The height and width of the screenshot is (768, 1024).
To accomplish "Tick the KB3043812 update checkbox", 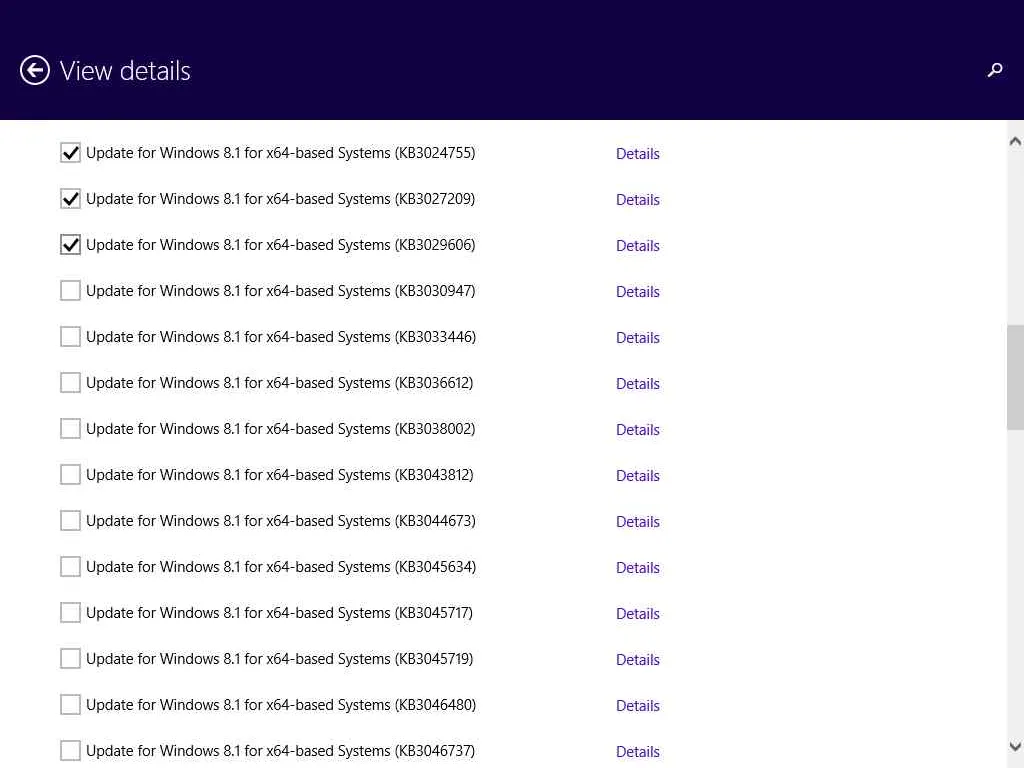I will [70, 475].
